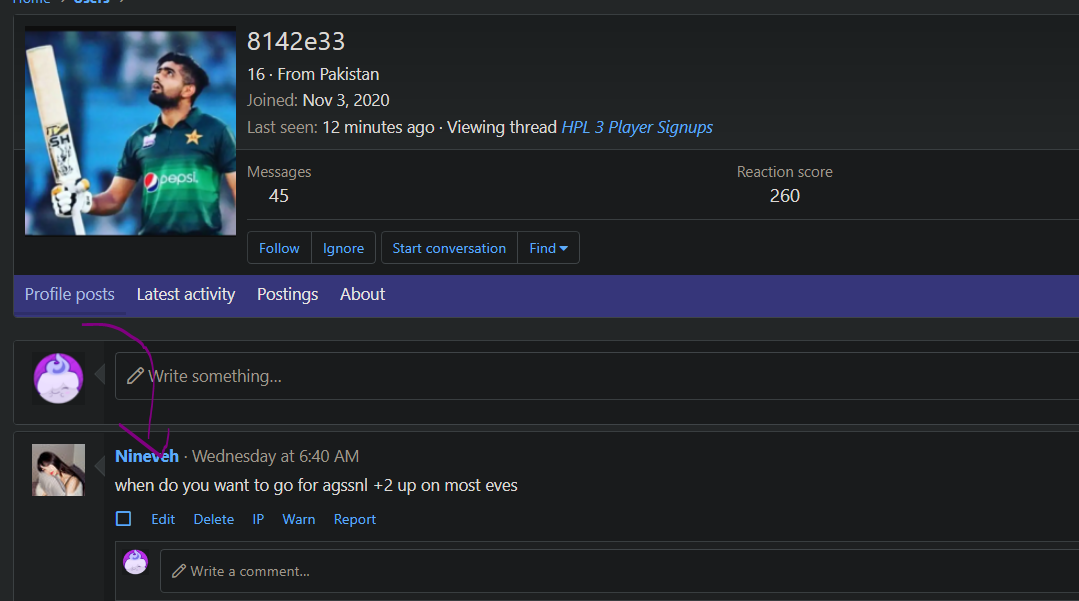Screen dimensions: 1079x601
Task: Report Nineveh's profile post
Action: coord(355,519)
